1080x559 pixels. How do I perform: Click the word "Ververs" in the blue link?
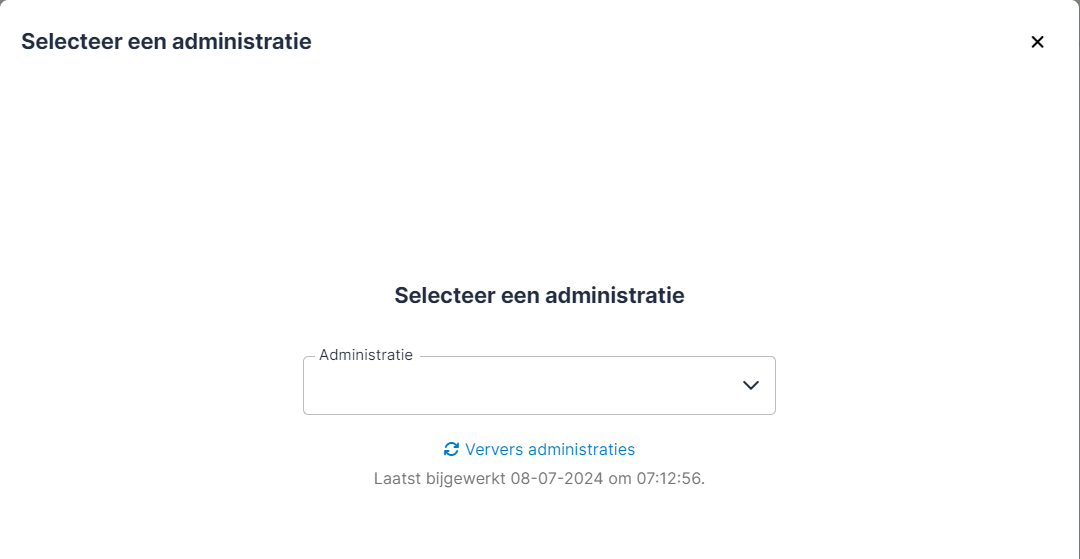coord(494,449)
